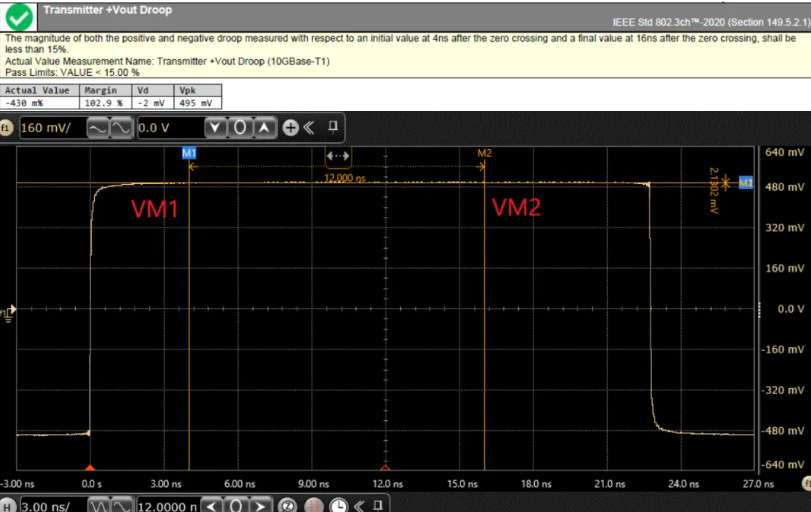Toggle the pin on the vertical toolbar
The width and height of the screenshot is (811, 512).
[333, 128]
